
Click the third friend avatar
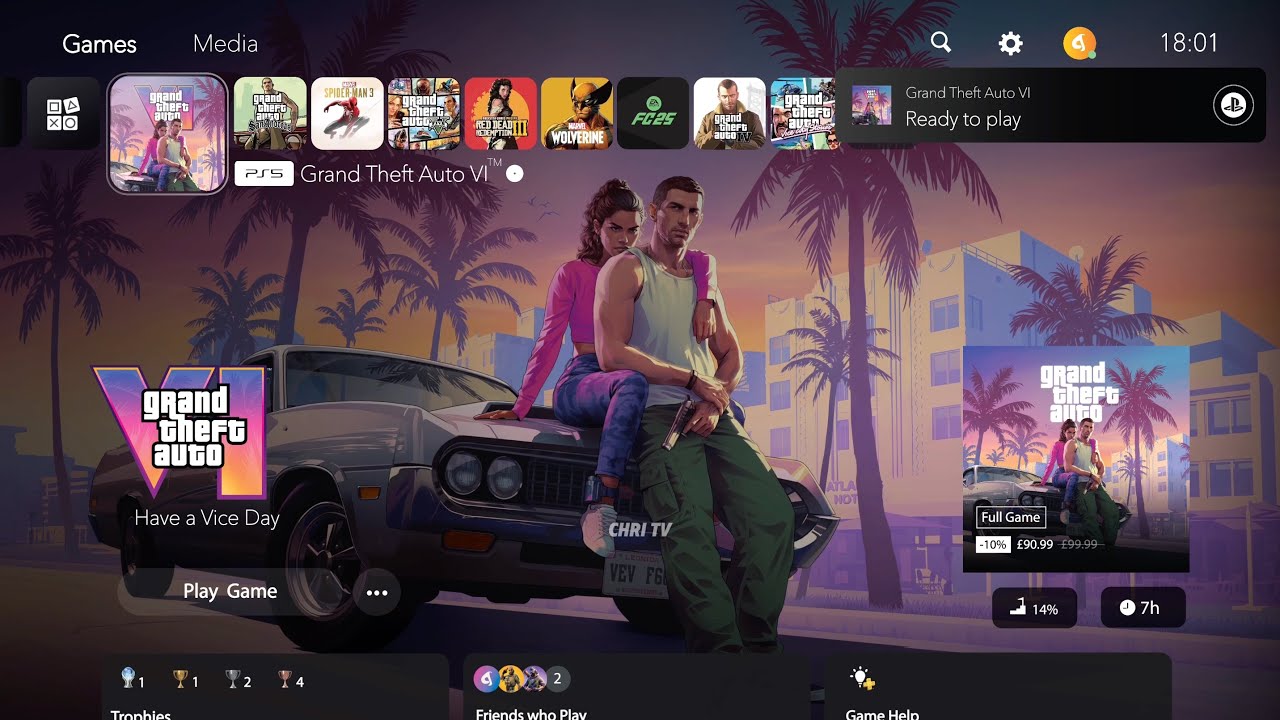(x=534, y=678)
